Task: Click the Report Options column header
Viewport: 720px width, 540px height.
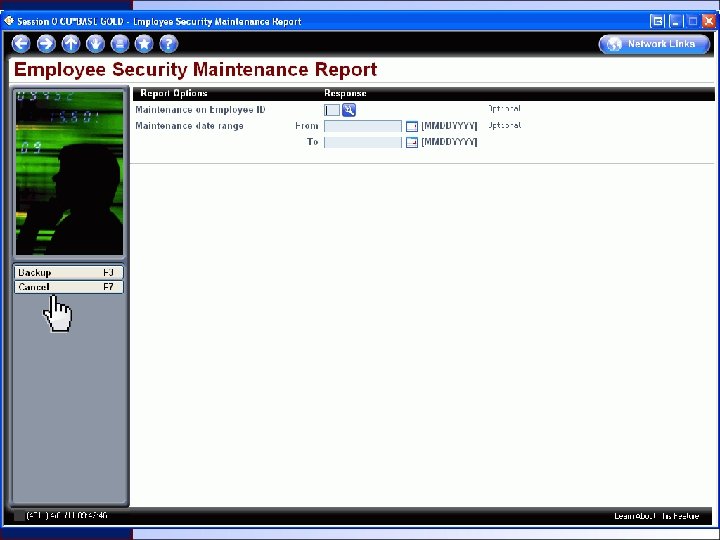Action: point(174,93)
